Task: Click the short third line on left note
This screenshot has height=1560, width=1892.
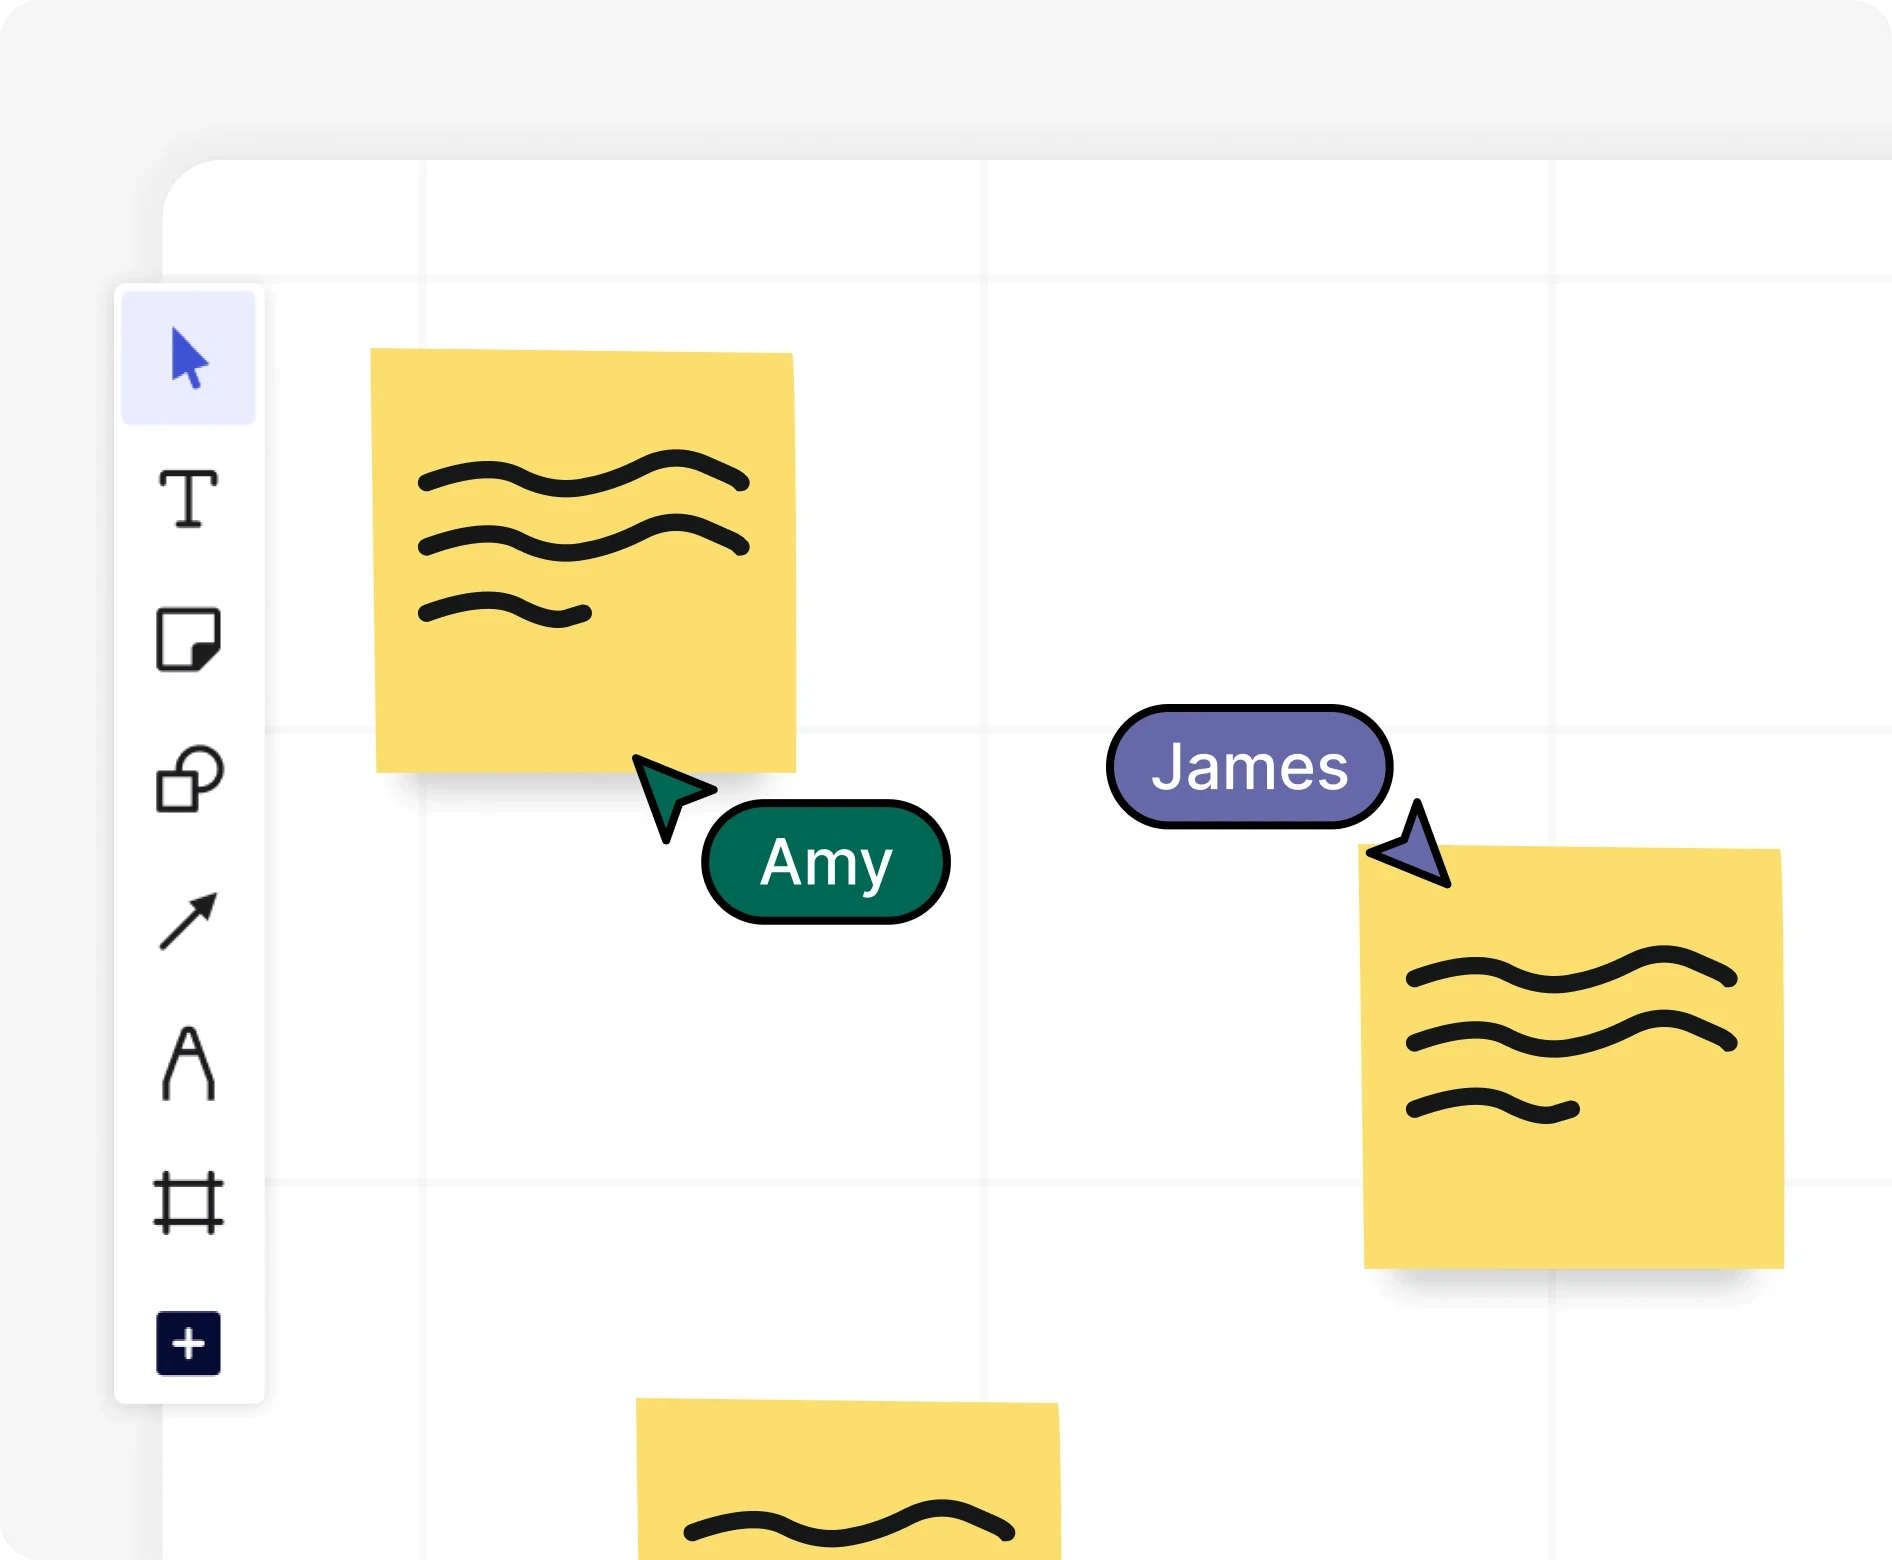Action: pos(505,608)
